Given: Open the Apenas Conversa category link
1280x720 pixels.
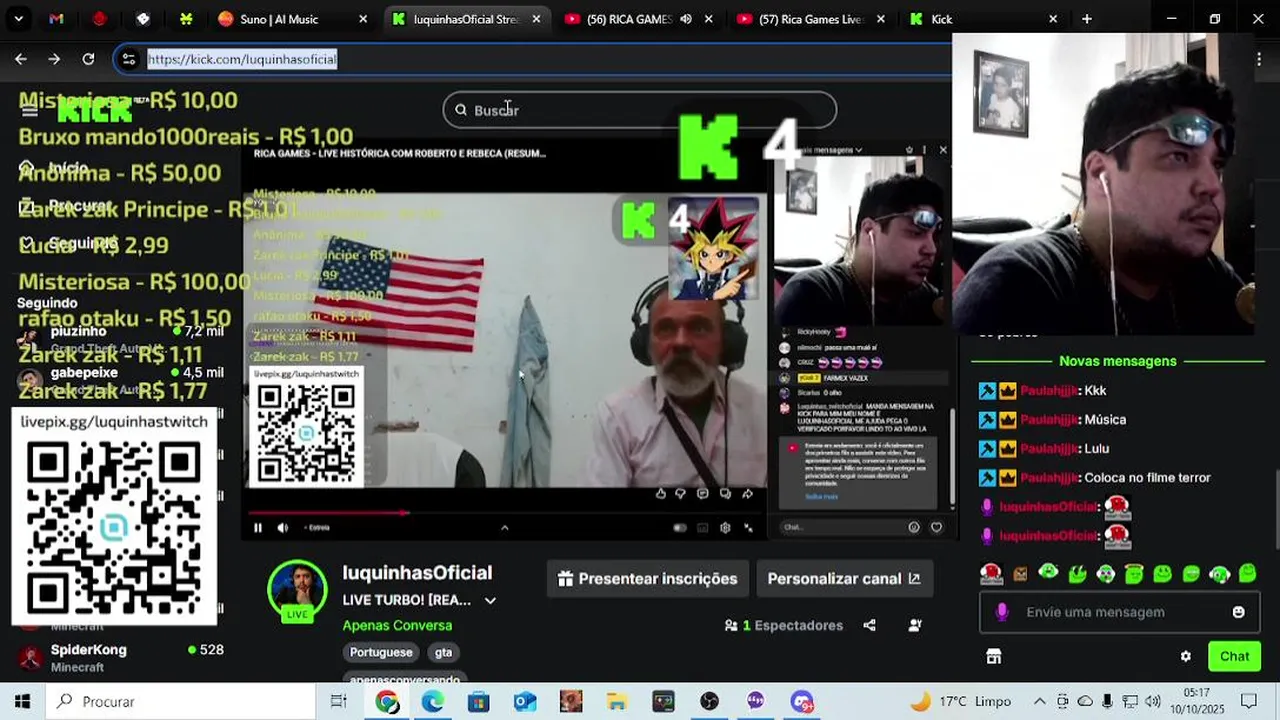Looking at the screenshot, I should pyautogui.click(x=397, y=625).
